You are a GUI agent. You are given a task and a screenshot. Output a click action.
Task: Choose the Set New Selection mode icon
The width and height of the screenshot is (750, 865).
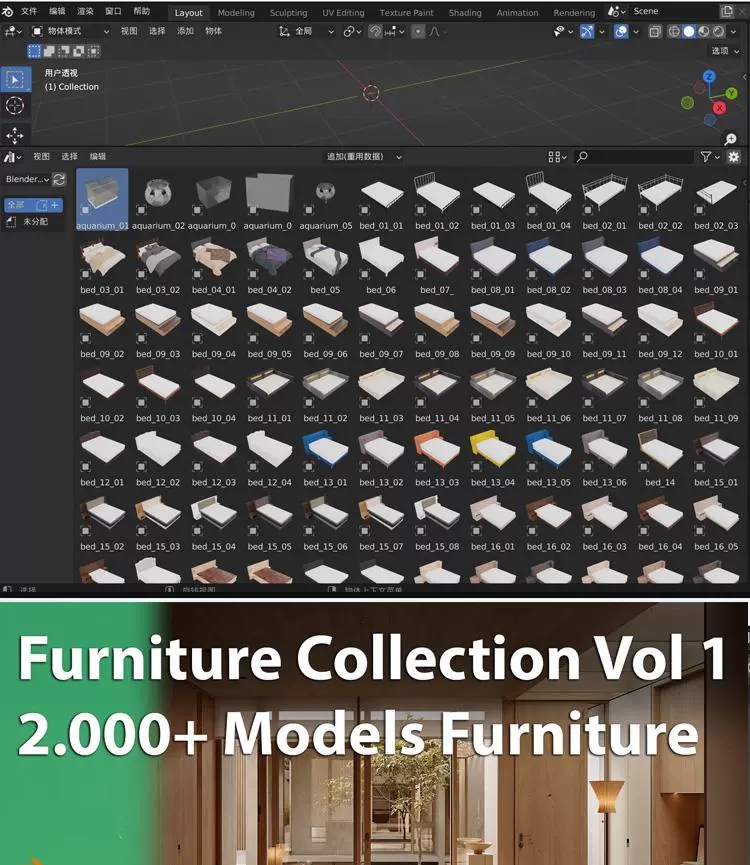click(34, 51)
